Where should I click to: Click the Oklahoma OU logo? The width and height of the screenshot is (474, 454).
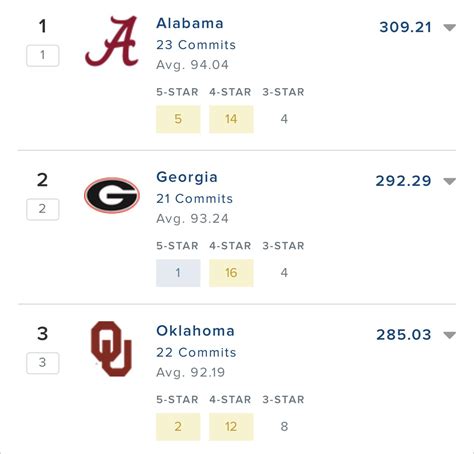click(111, 349)
